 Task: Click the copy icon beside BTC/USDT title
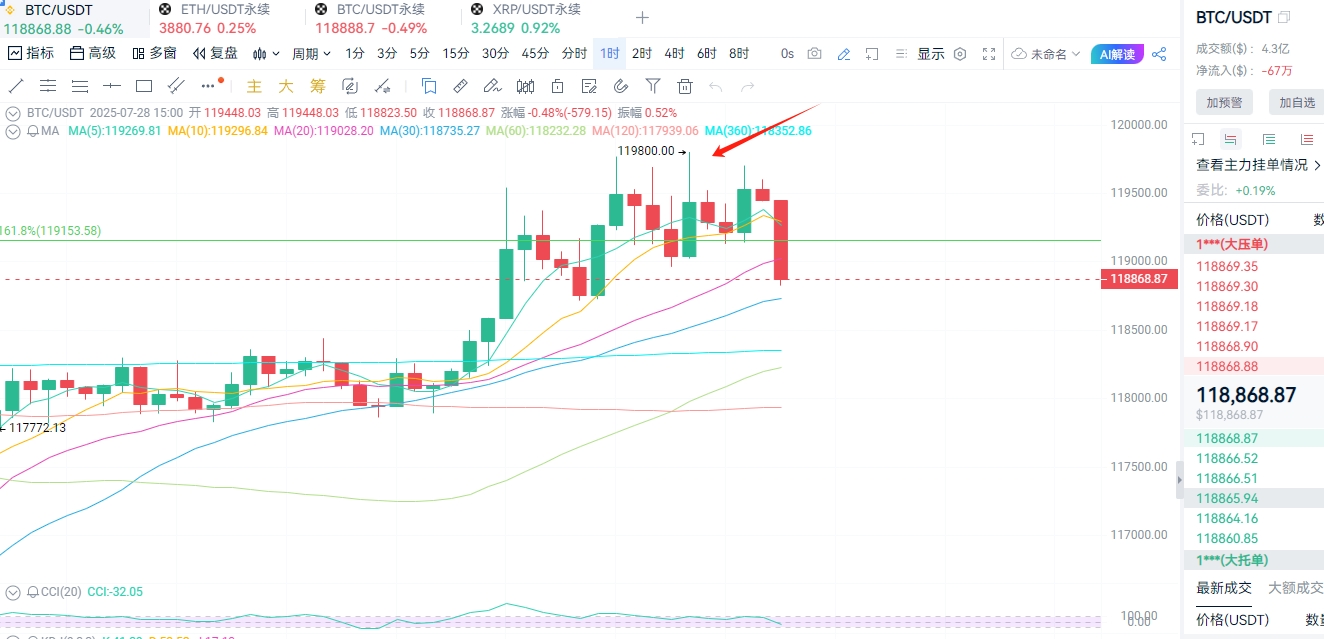1284,17
